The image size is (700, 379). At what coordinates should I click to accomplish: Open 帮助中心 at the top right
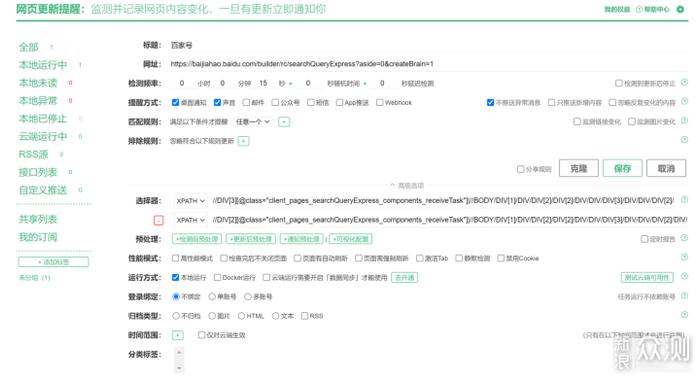pyautogui.click(x=653, y=9)
